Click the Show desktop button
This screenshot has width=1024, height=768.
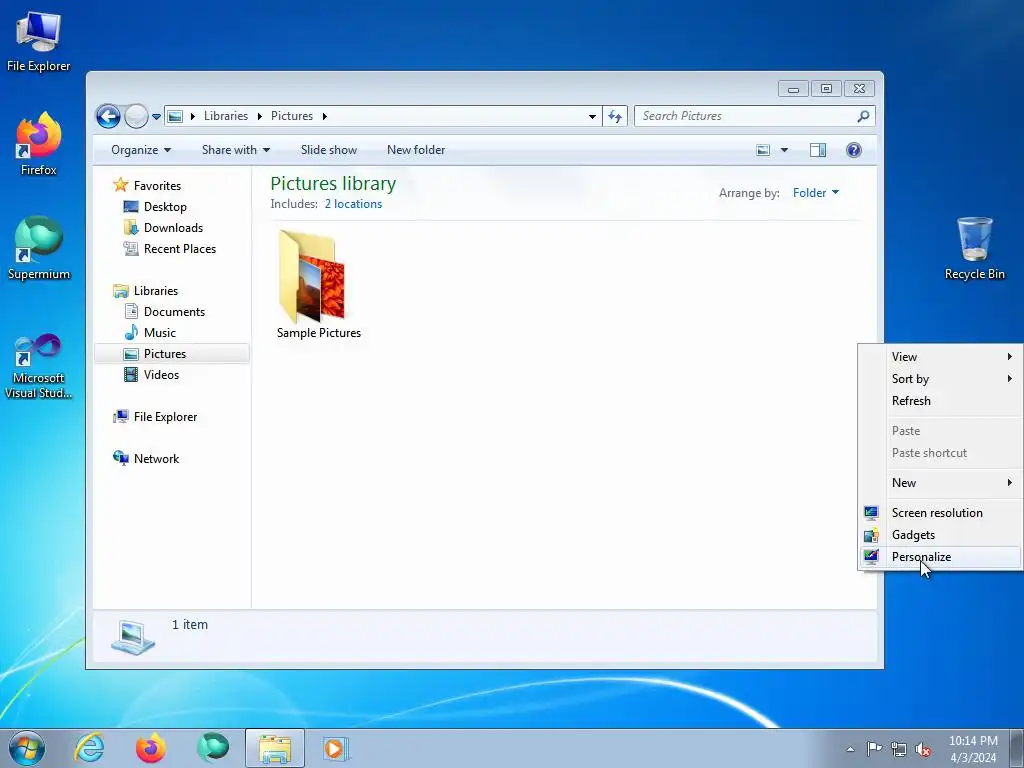(x=1017, y=748)
